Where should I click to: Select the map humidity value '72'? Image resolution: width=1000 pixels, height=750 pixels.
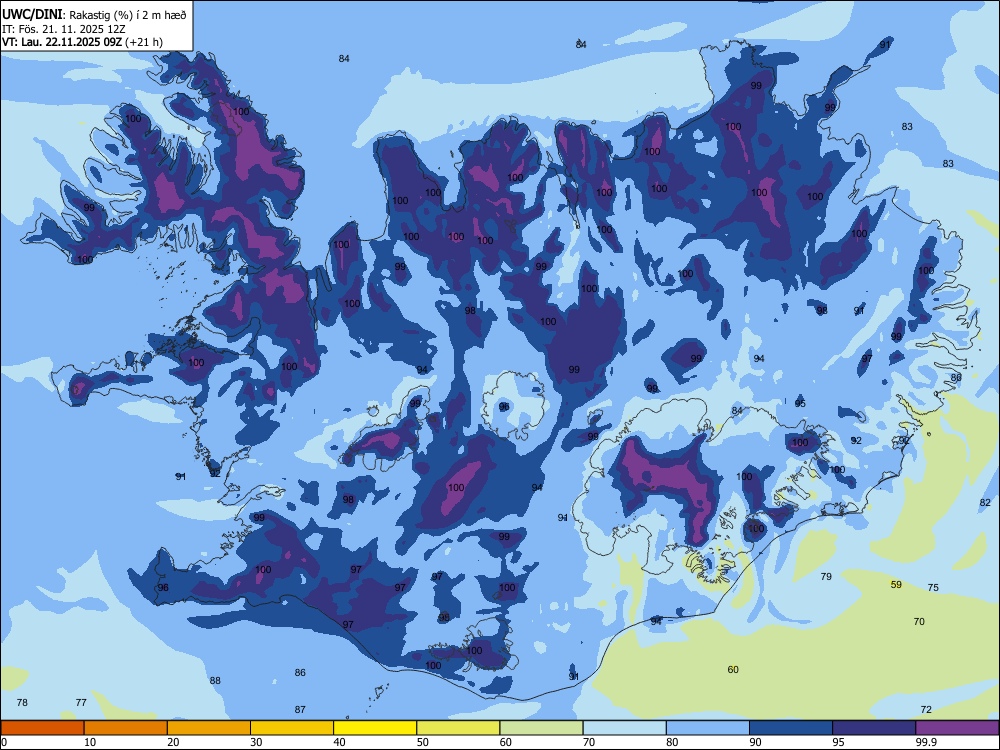coord(927,709)
